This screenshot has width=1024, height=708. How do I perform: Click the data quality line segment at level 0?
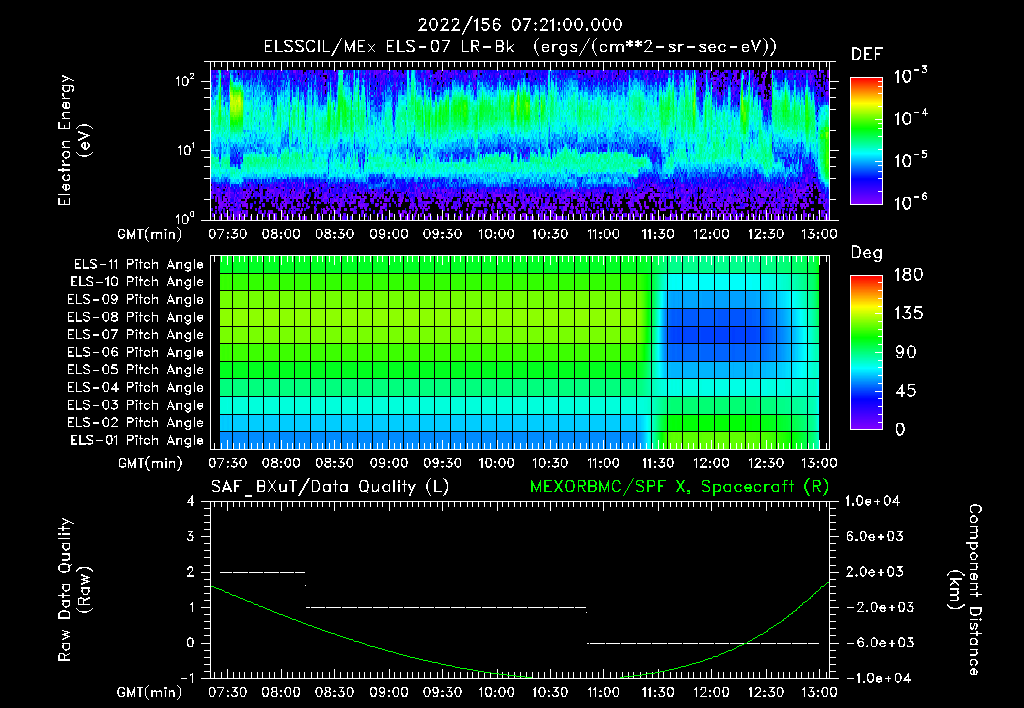703,643
